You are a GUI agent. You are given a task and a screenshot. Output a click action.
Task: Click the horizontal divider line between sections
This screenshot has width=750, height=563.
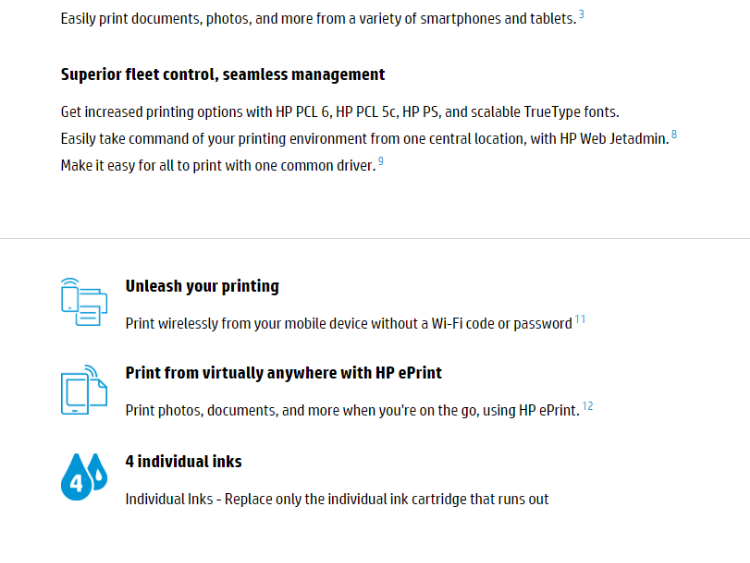375,238
